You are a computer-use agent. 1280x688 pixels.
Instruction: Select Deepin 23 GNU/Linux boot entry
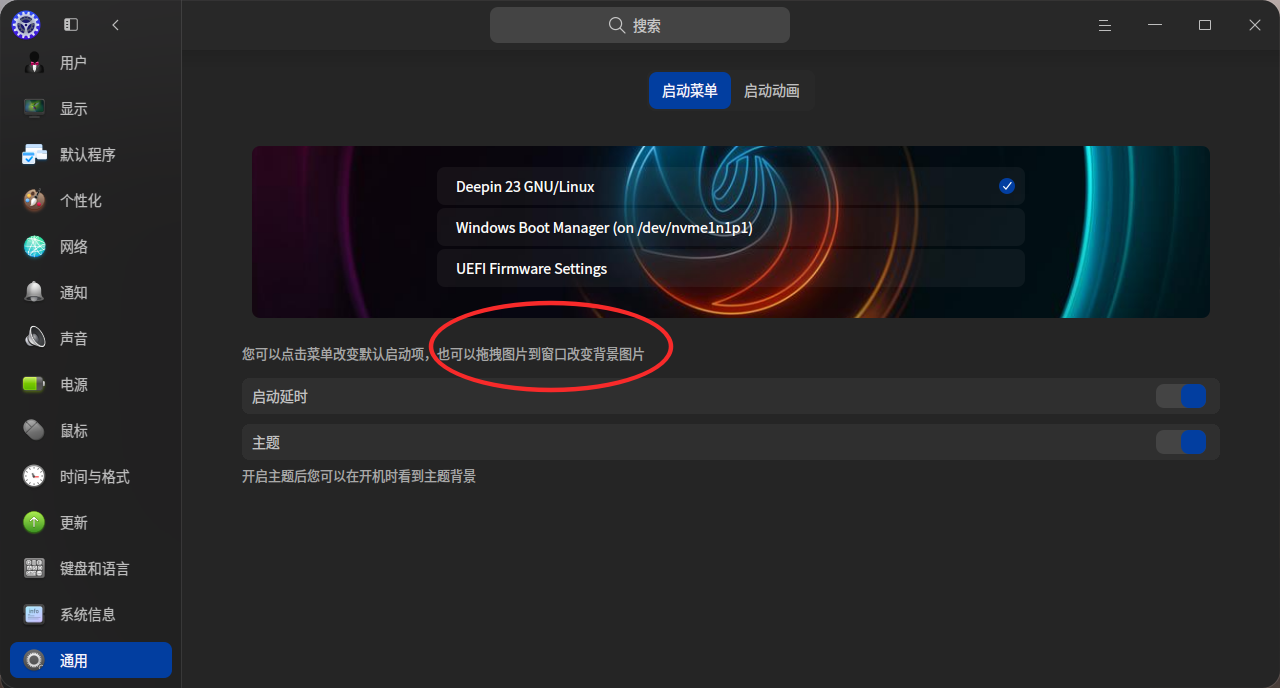click(x=731, y=186)
